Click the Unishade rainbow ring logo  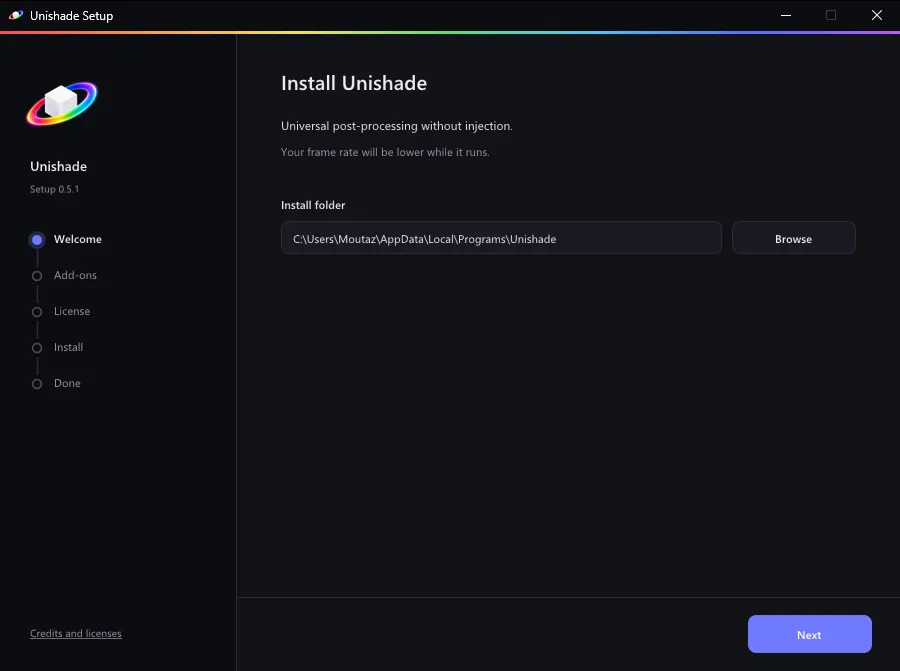click(x=61, y=103)
